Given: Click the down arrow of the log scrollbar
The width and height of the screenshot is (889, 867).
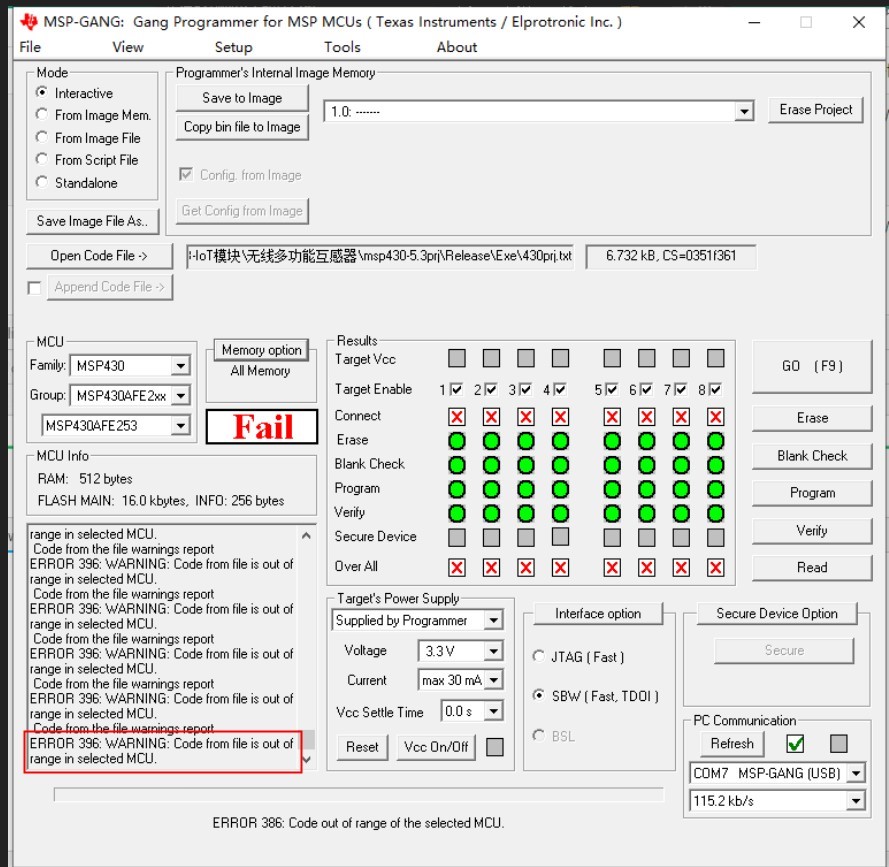Looking at the screenshot, I should [x=308, y=758].
